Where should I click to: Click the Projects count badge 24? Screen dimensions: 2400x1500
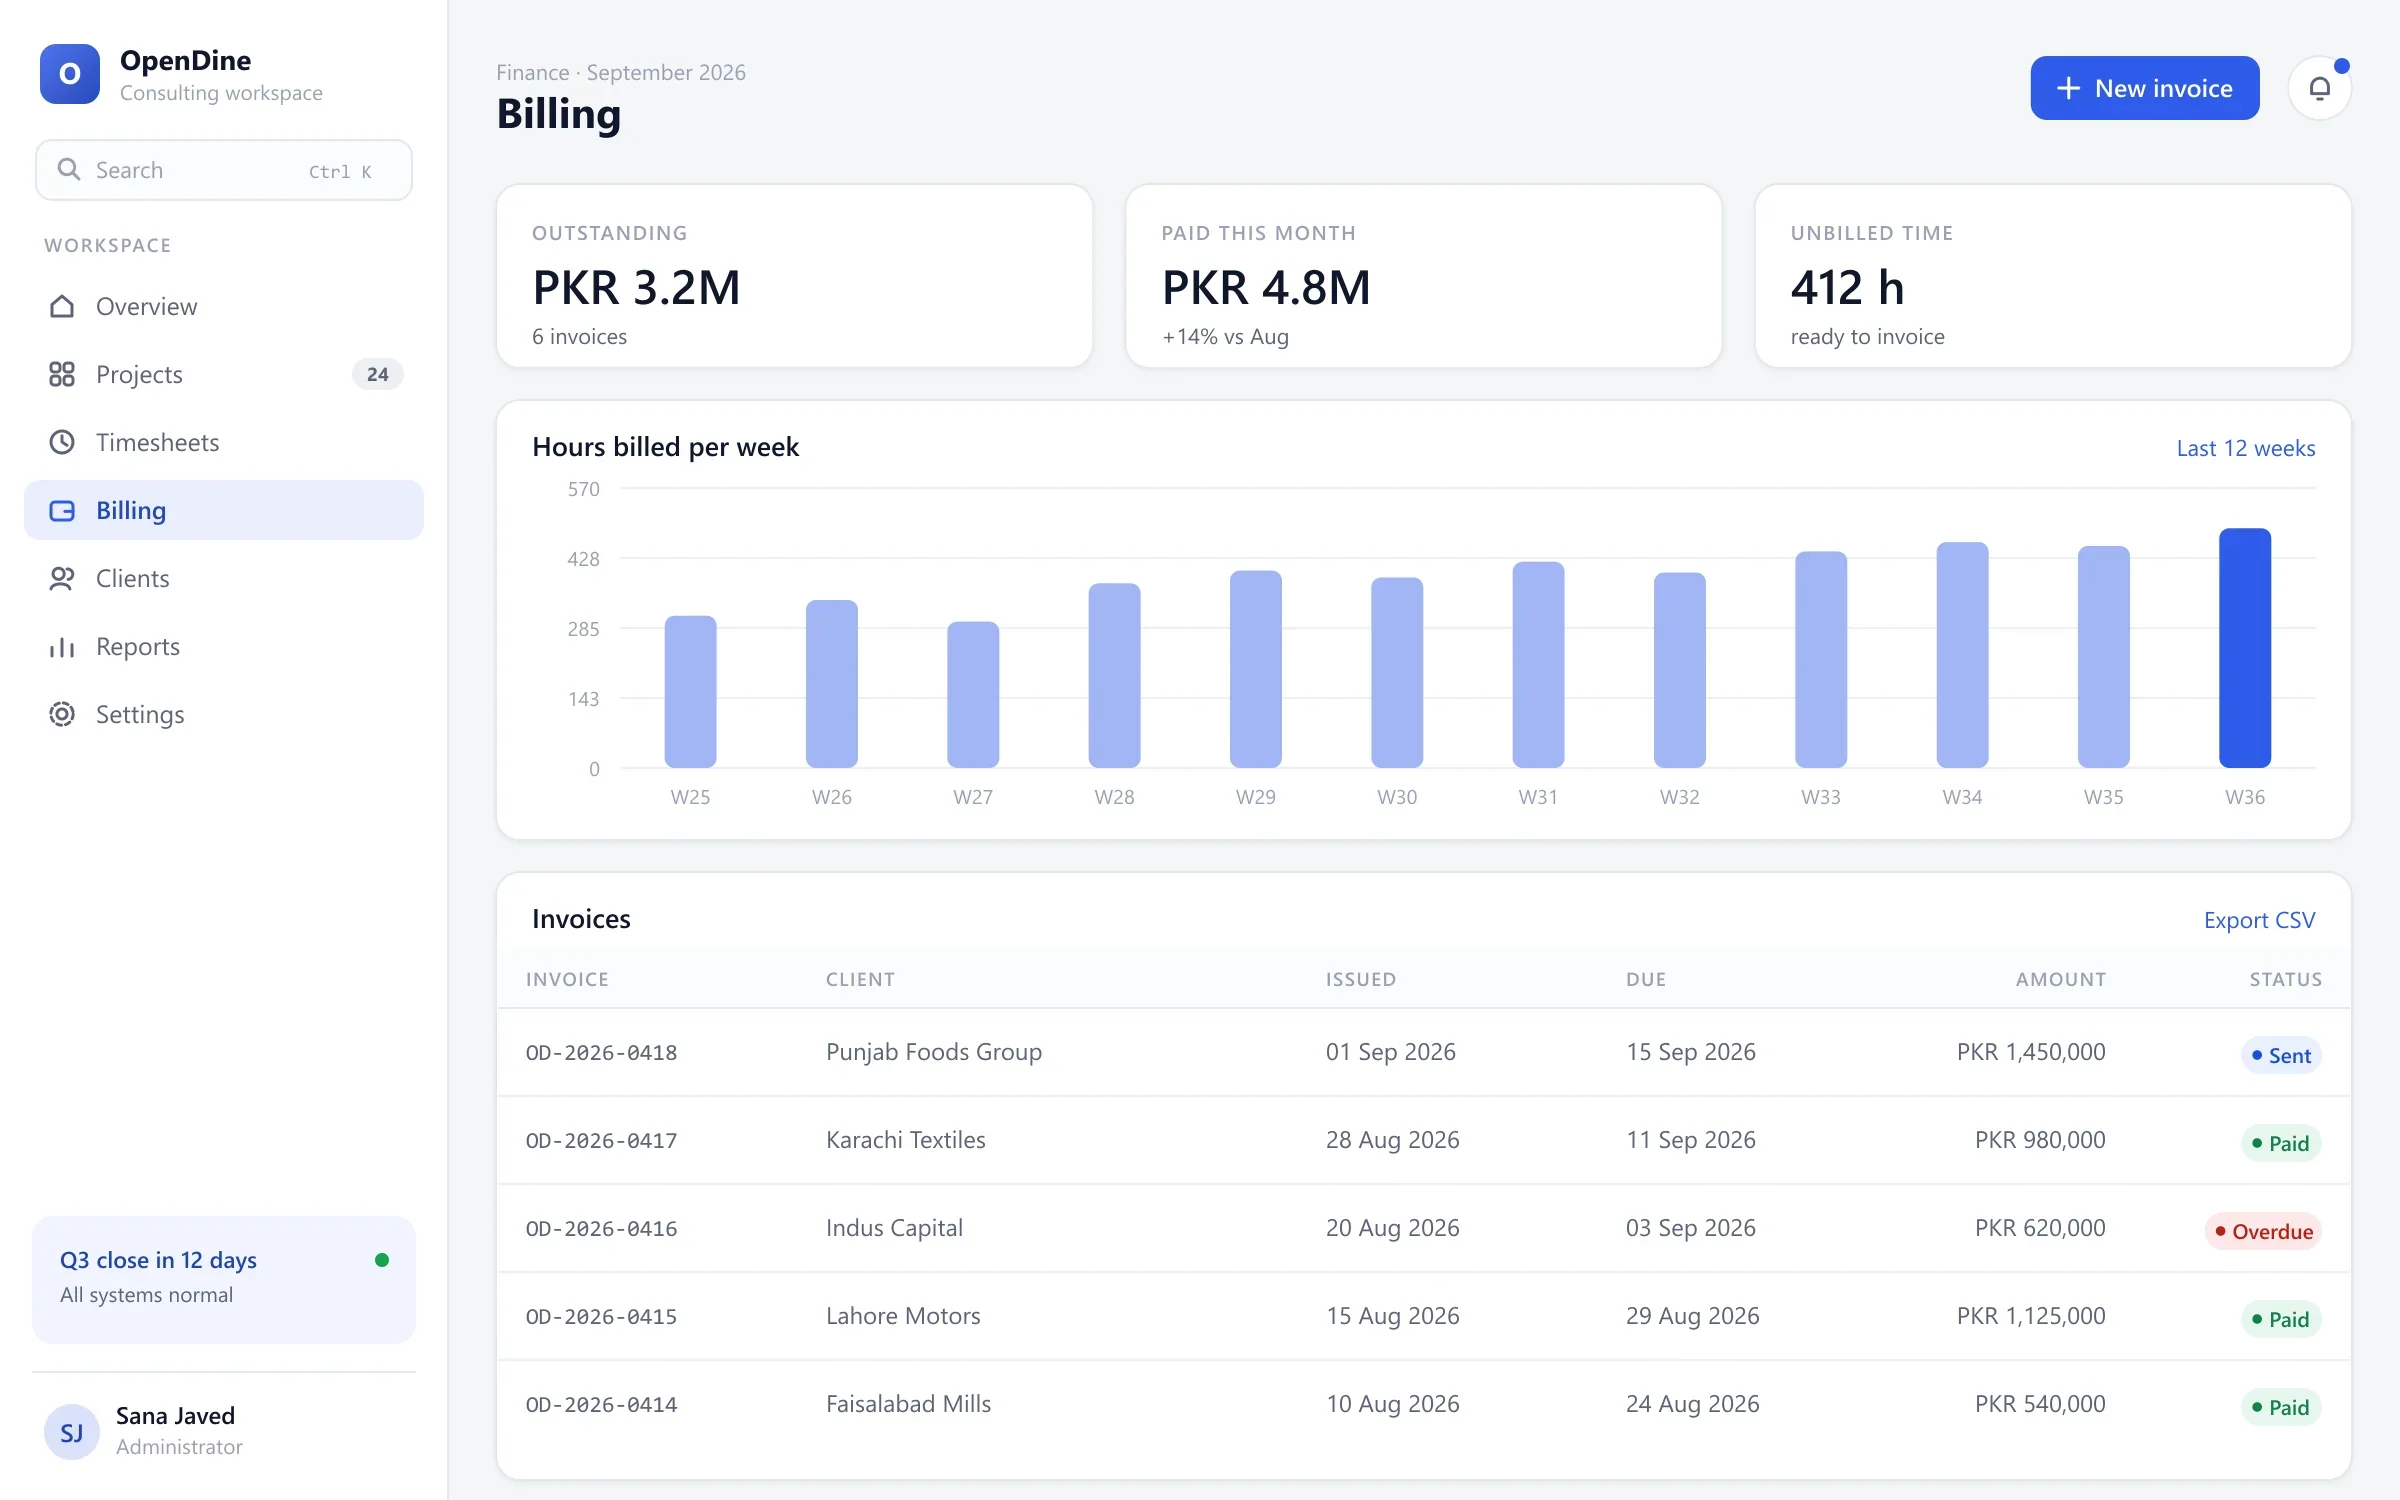[x=377, y=374]
